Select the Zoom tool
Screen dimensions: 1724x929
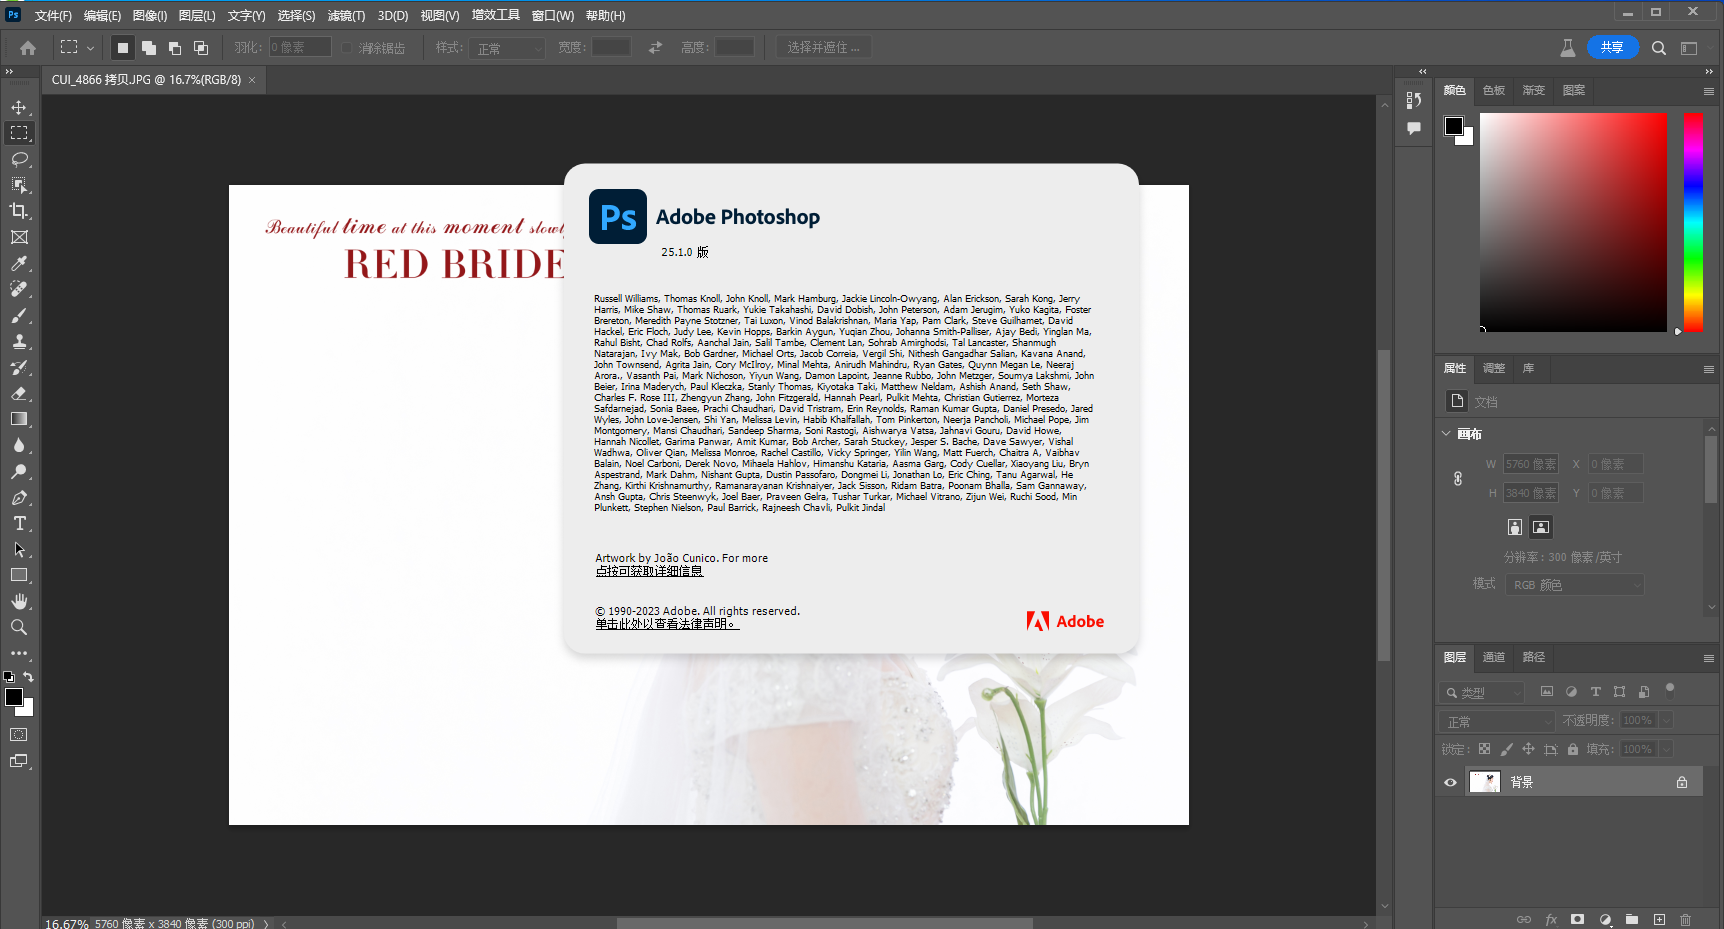point(19,627)
